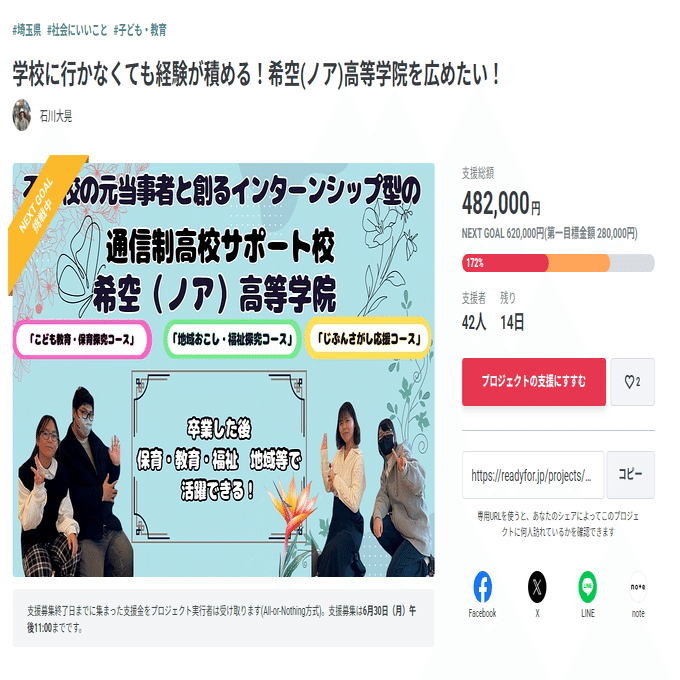Click the 172% funding progress bar
The height and width of the screenshot is (680, 680).
[558, 263]
